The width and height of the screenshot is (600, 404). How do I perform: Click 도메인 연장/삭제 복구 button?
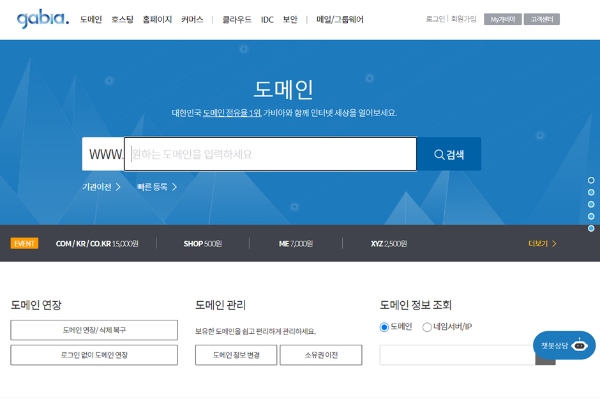(x=94, y=330)
